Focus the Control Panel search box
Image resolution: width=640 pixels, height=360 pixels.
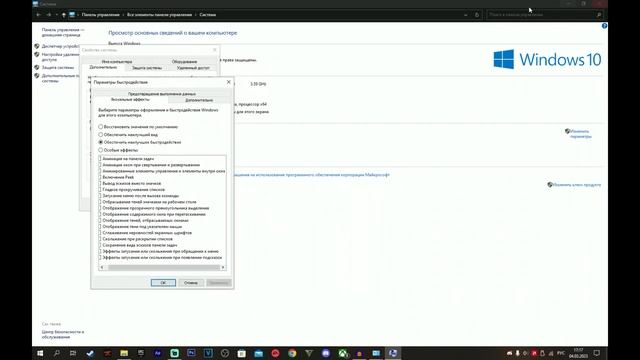[x=544, y=15]
